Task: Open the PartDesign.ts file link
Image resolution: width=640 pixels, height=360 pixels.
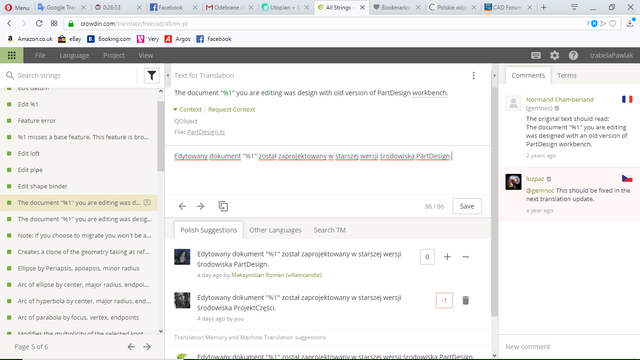Action: coord(206,132)
